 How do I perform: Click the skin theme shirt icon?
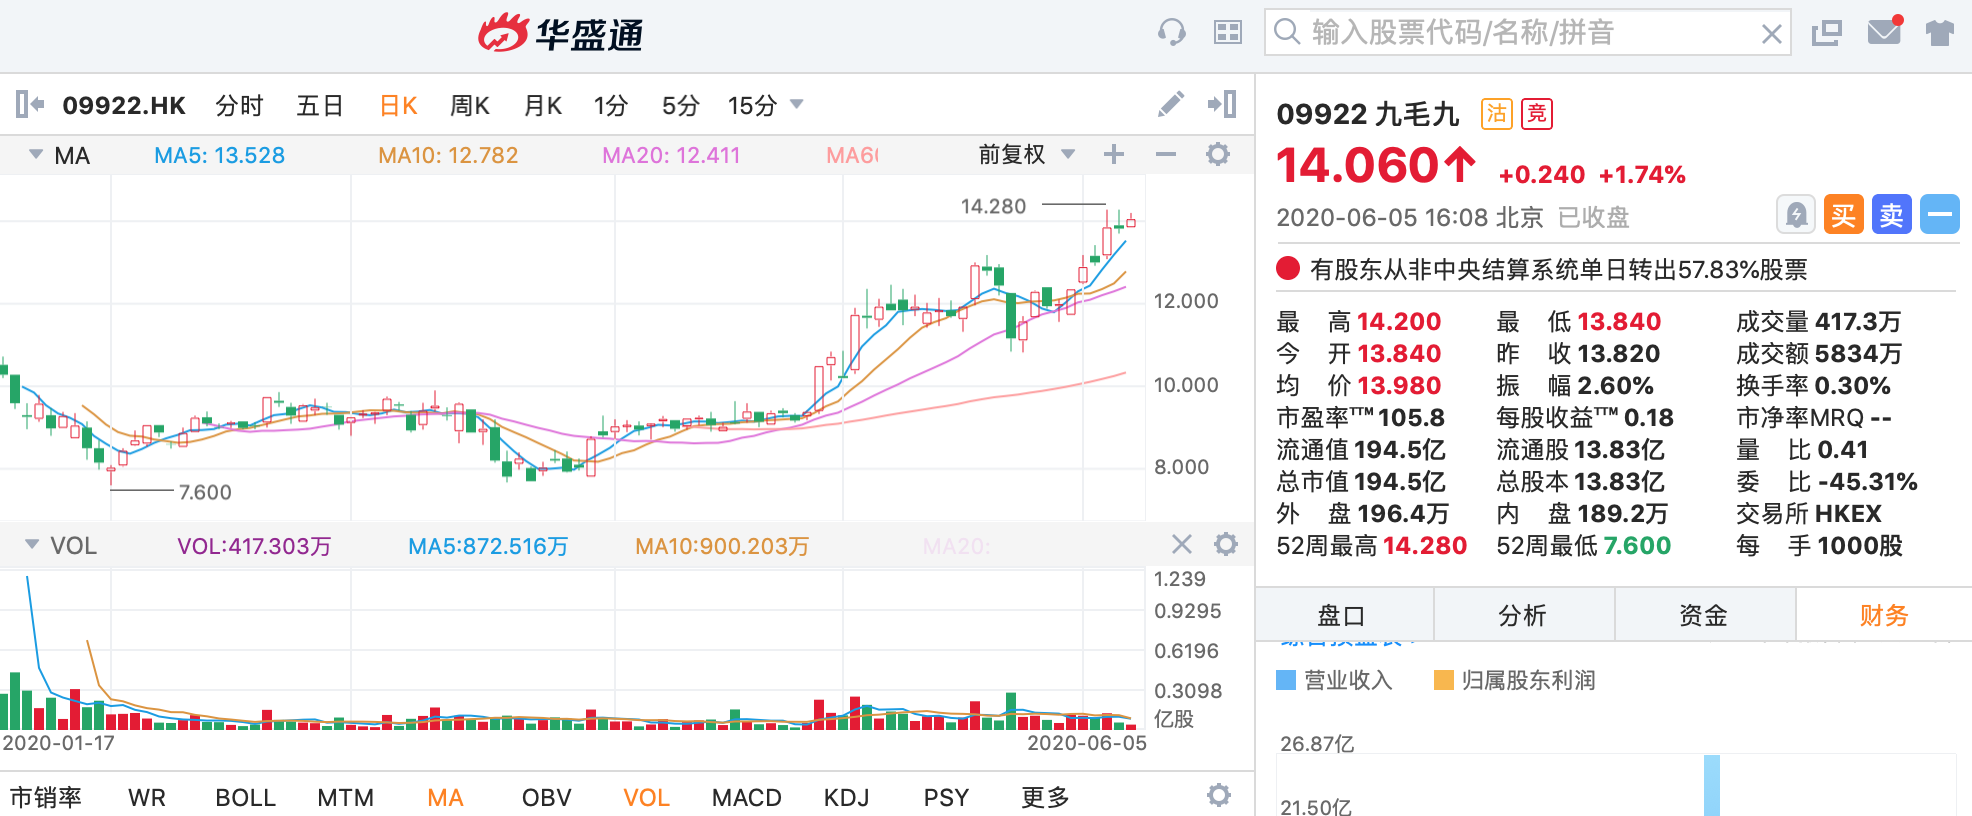click(x=1939, y=33)
